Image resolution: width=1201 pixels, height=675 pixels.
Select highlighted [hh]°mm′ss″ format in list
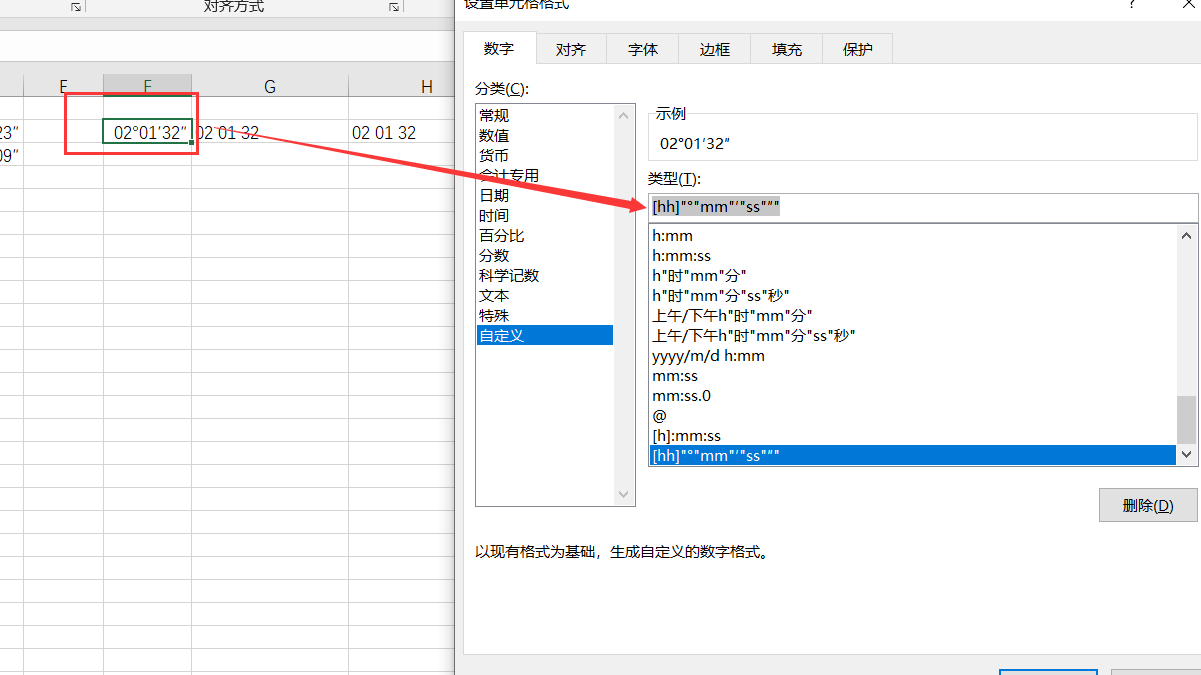(x=913, y=456)
